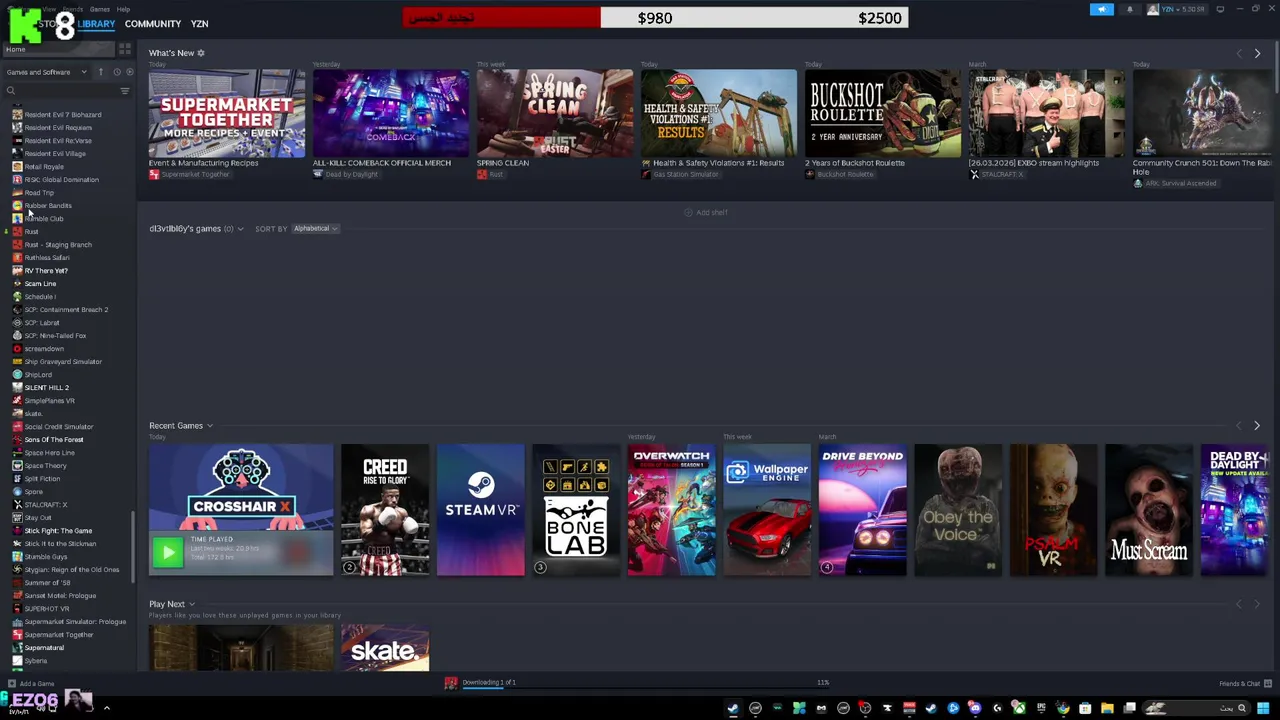Open the Steam announcements megaphone icon
This screenshot has width=1280, height=720.
[1101, 10]
